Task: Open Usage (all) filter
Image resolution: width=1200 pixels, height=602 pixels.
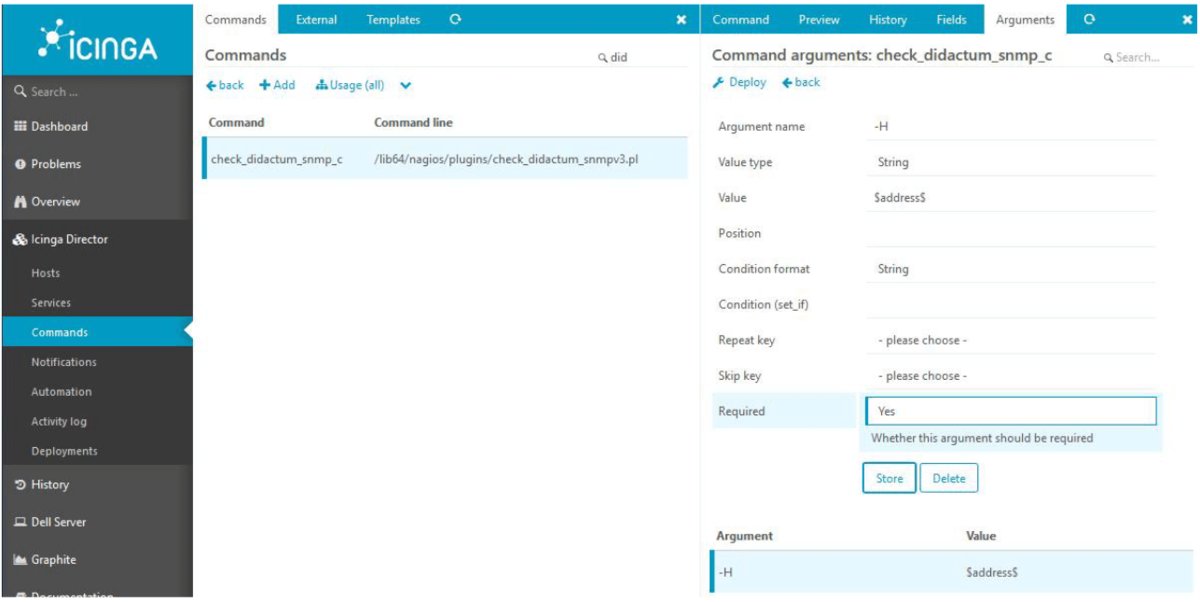Action: (x=350, y=86)
